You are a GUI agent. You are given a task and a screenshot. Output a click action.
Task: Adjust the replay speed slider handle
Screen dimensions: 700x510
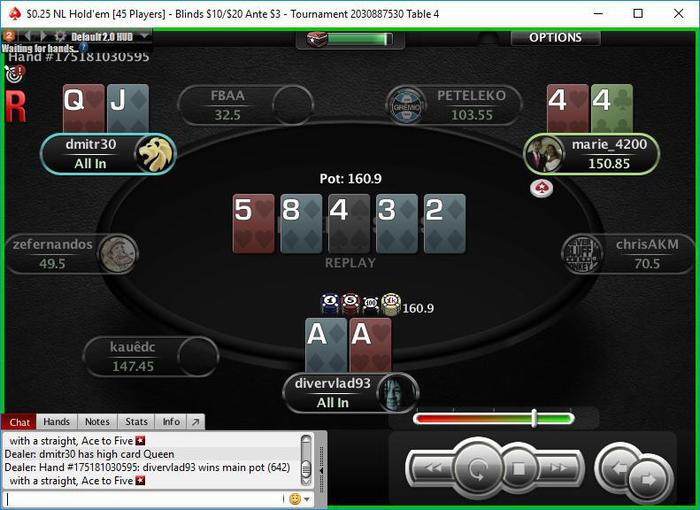click(x=534, y=418)
